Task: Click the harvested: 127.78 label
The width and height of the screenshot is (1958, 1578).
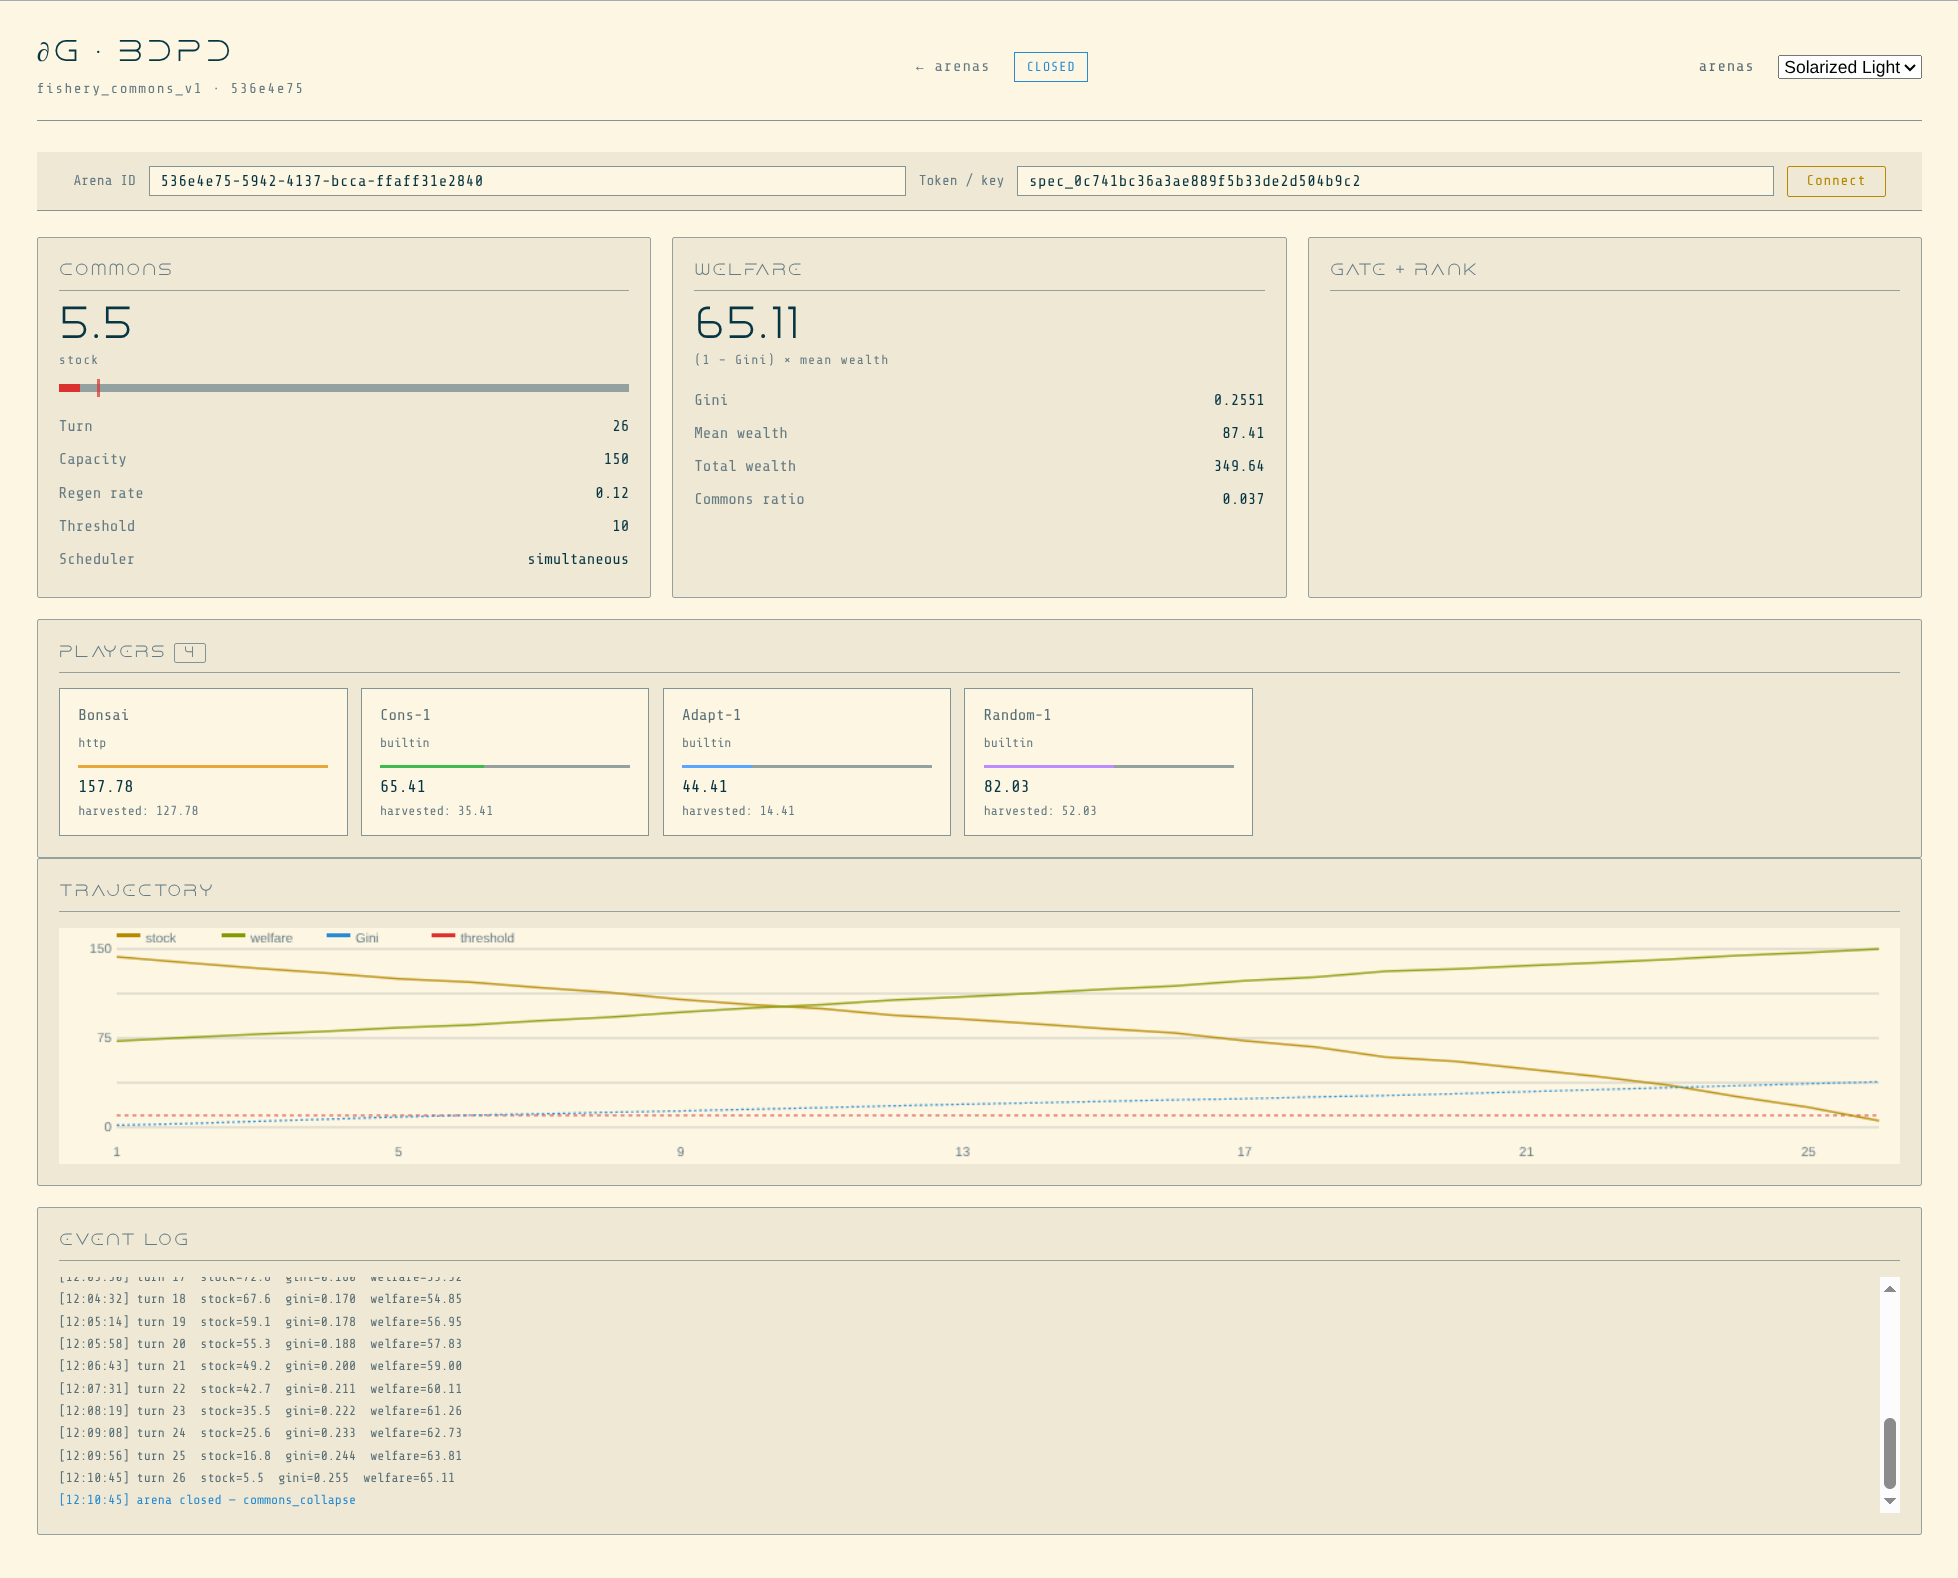Action: [138, 811]
